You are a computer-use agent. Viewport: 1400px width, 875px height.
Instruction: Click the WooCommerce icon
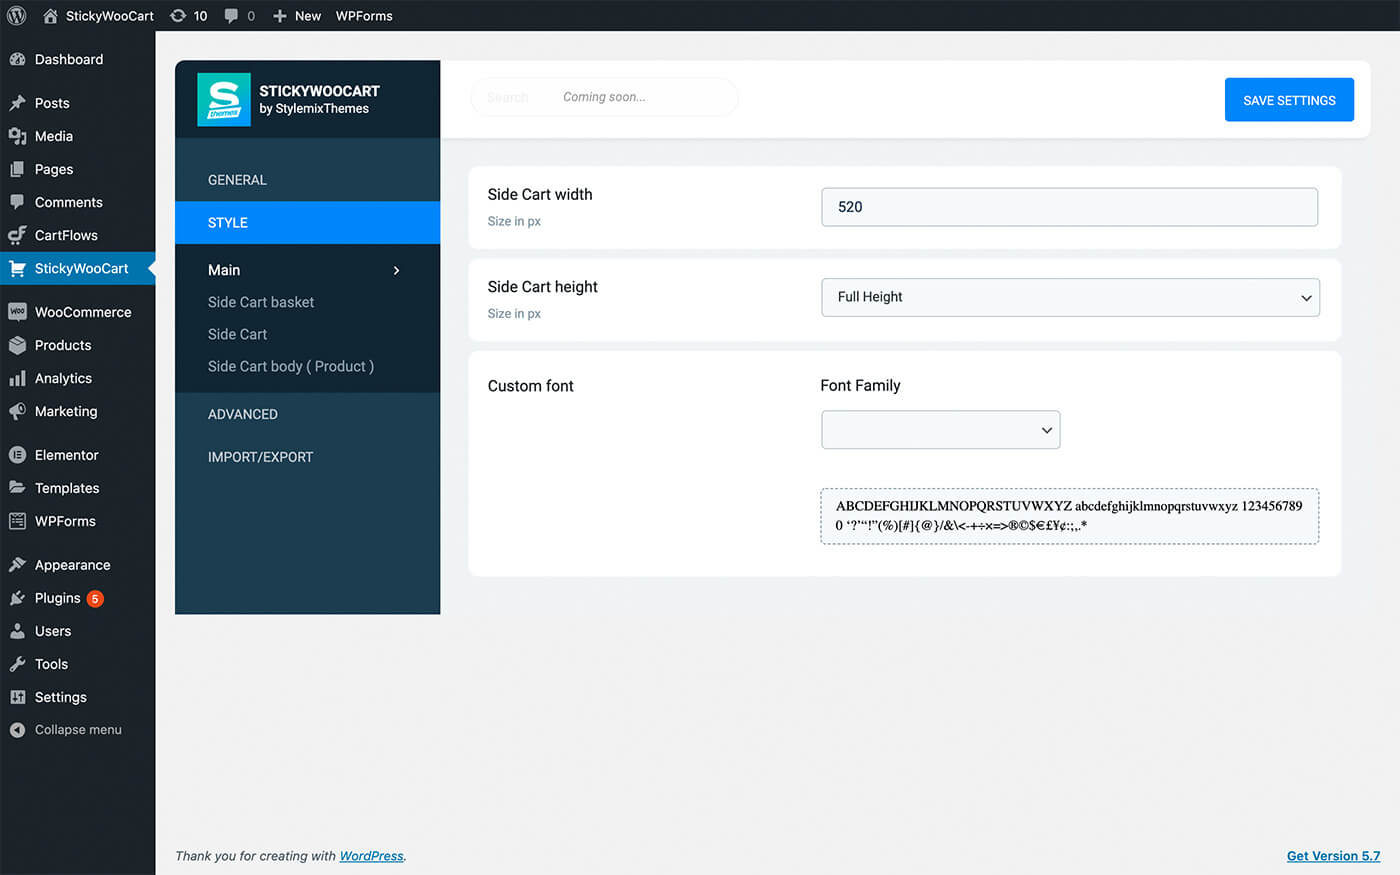tap(17, 312)
